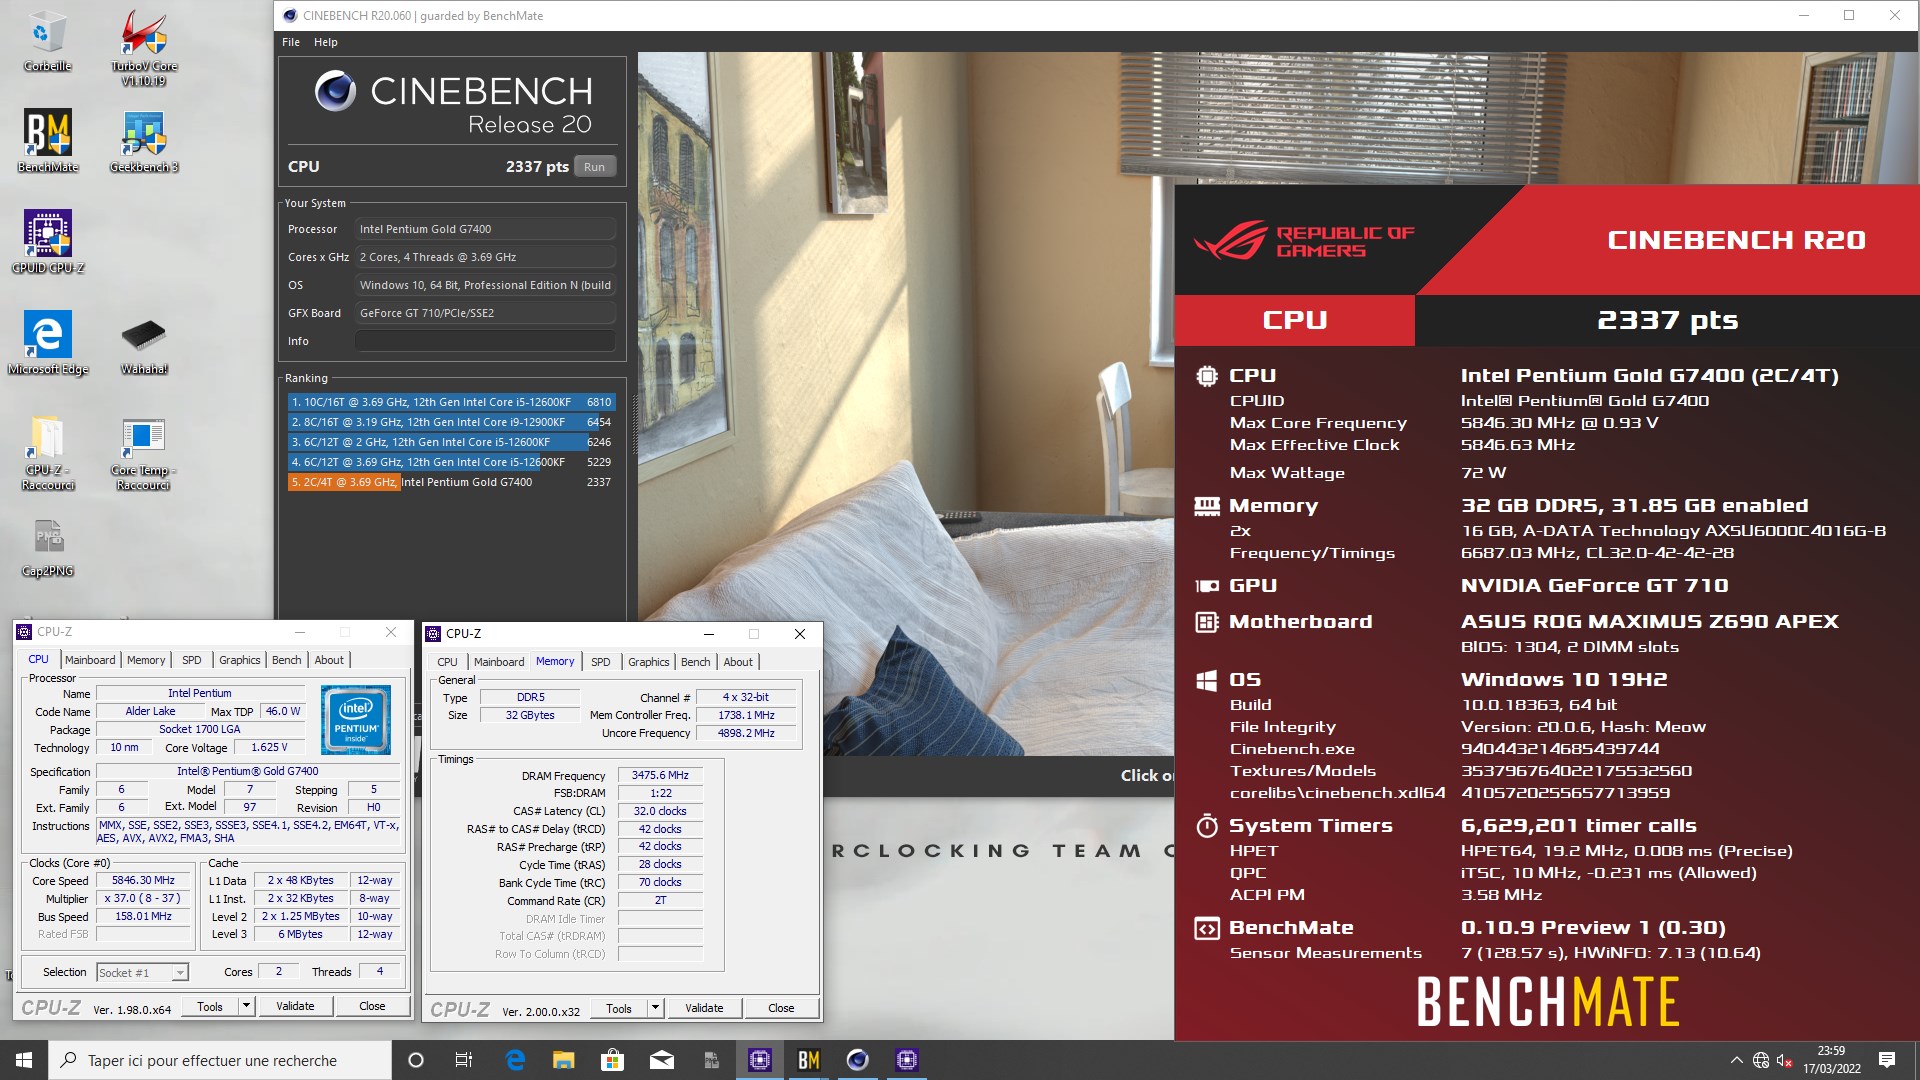1920x1080 pixels.
Task: Switch to CPU tab in right CPU-Z
Action: tap(447, 662)
